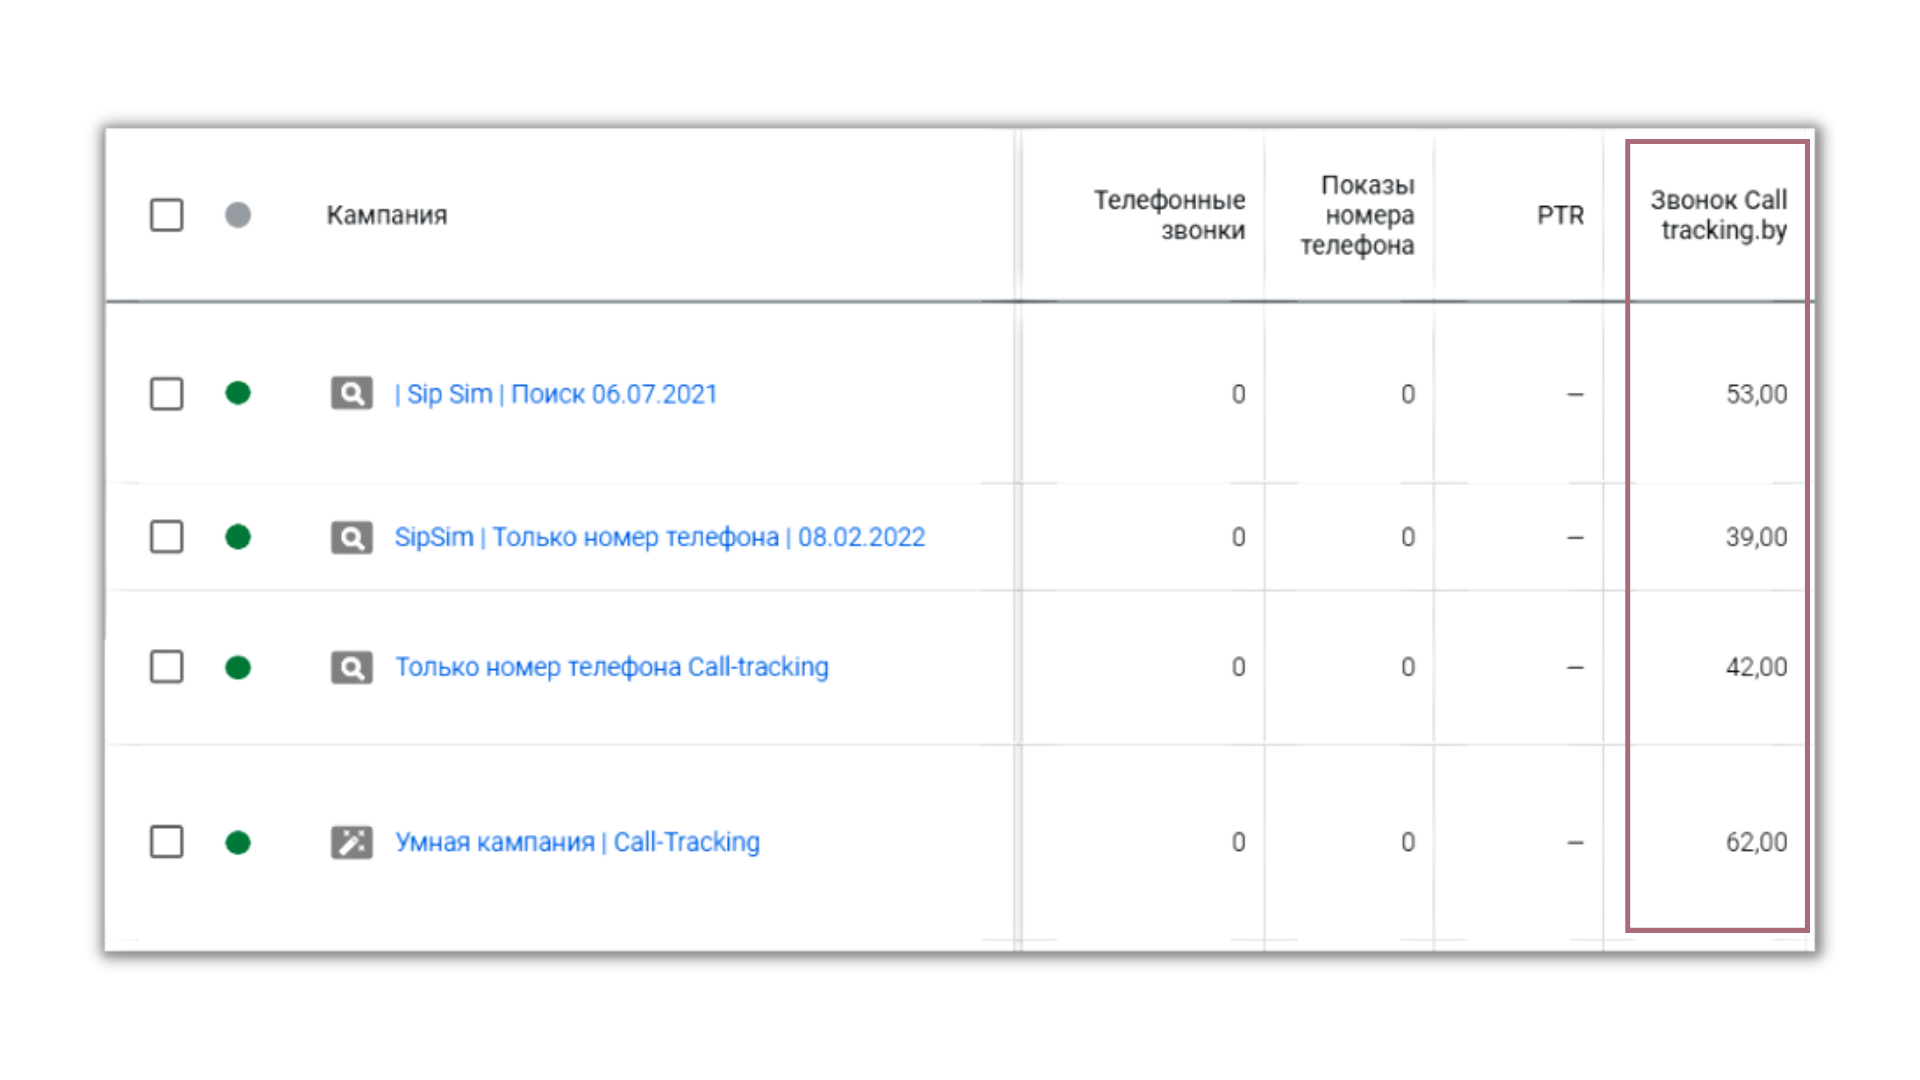Click the PTR column header
Screen dimensions: 1920x1080
(x=1560, y=215)
